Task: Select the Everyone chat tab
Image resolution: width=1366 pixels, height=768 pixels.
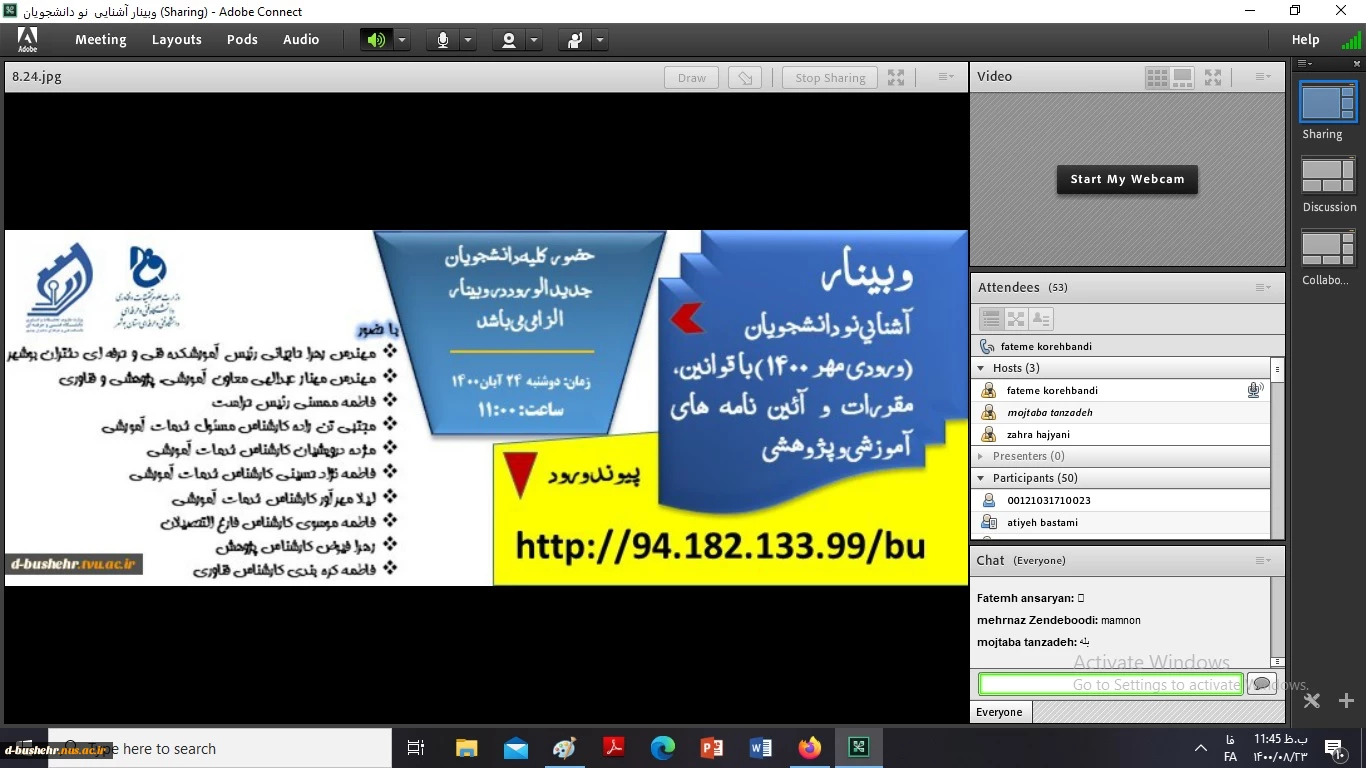Action: click(1000, 712)
